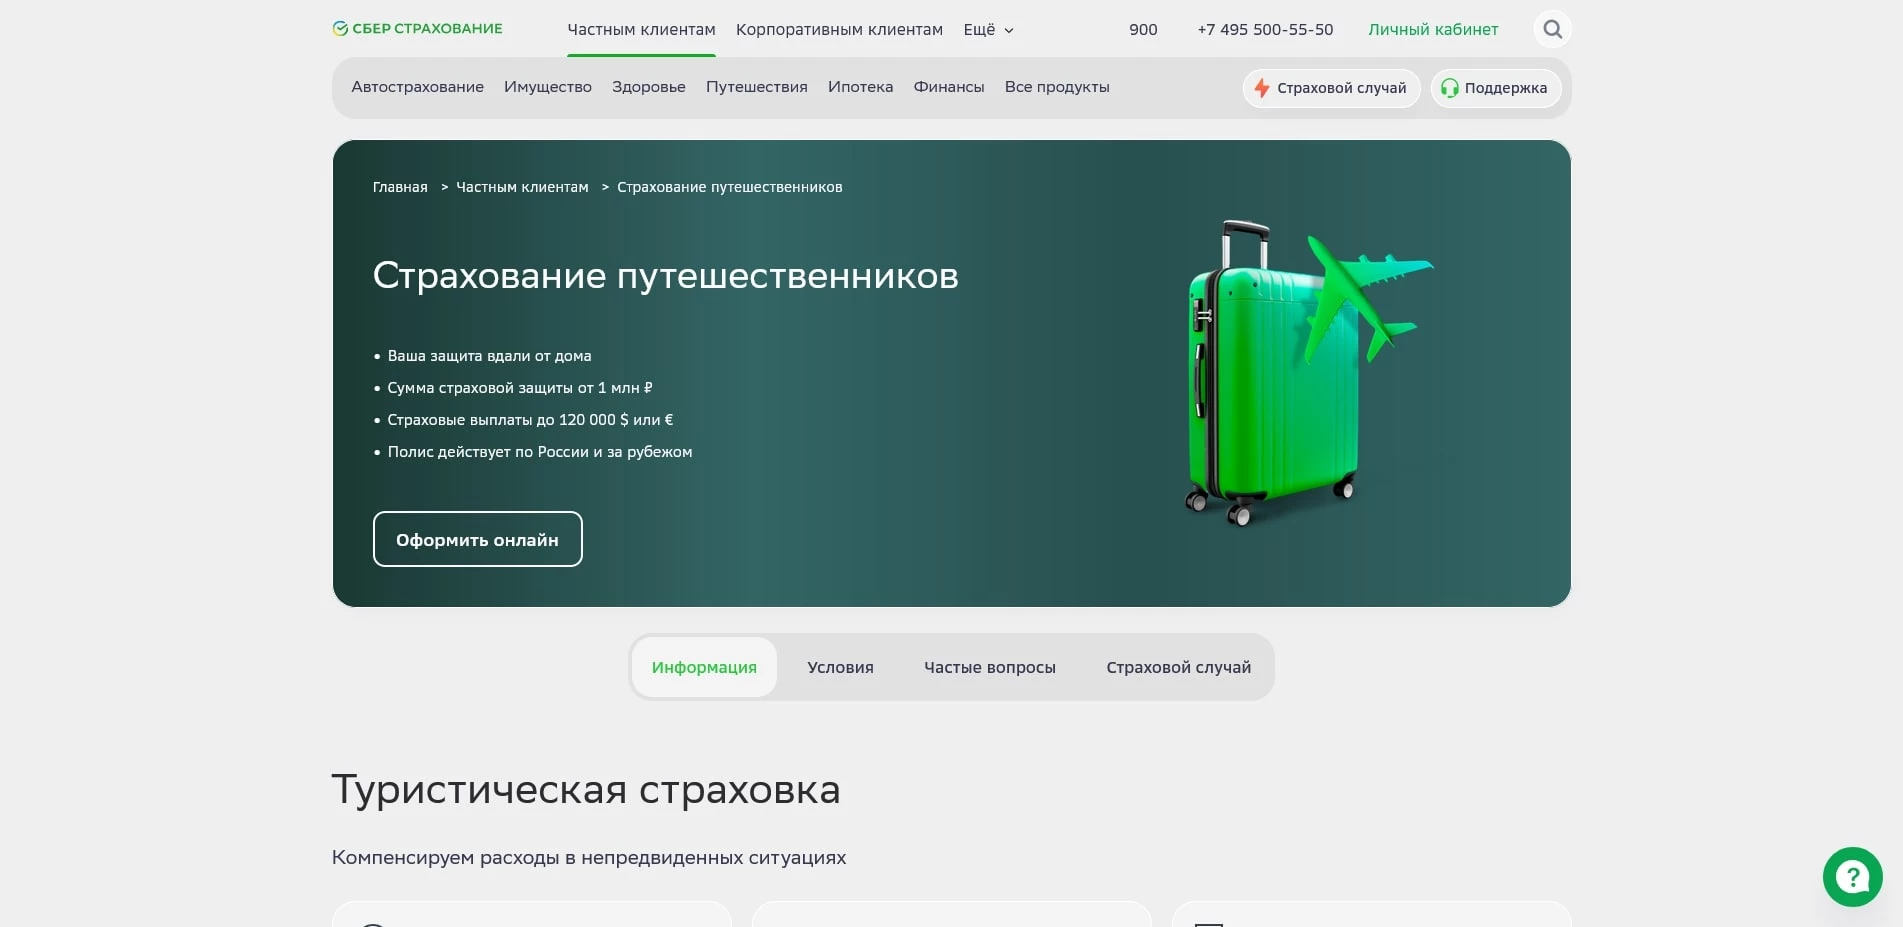The image size is (1903, 927).
Task: Click the headset icon on Поддержка button
Action: 1448,88
